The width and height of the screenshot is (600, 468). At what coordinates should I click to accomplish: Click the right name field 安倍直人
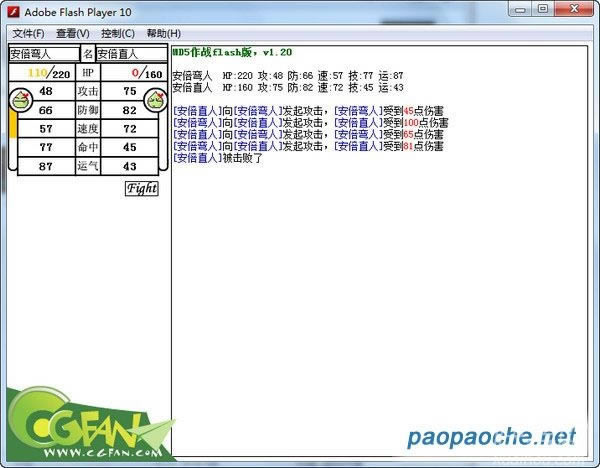coord(130,54)
